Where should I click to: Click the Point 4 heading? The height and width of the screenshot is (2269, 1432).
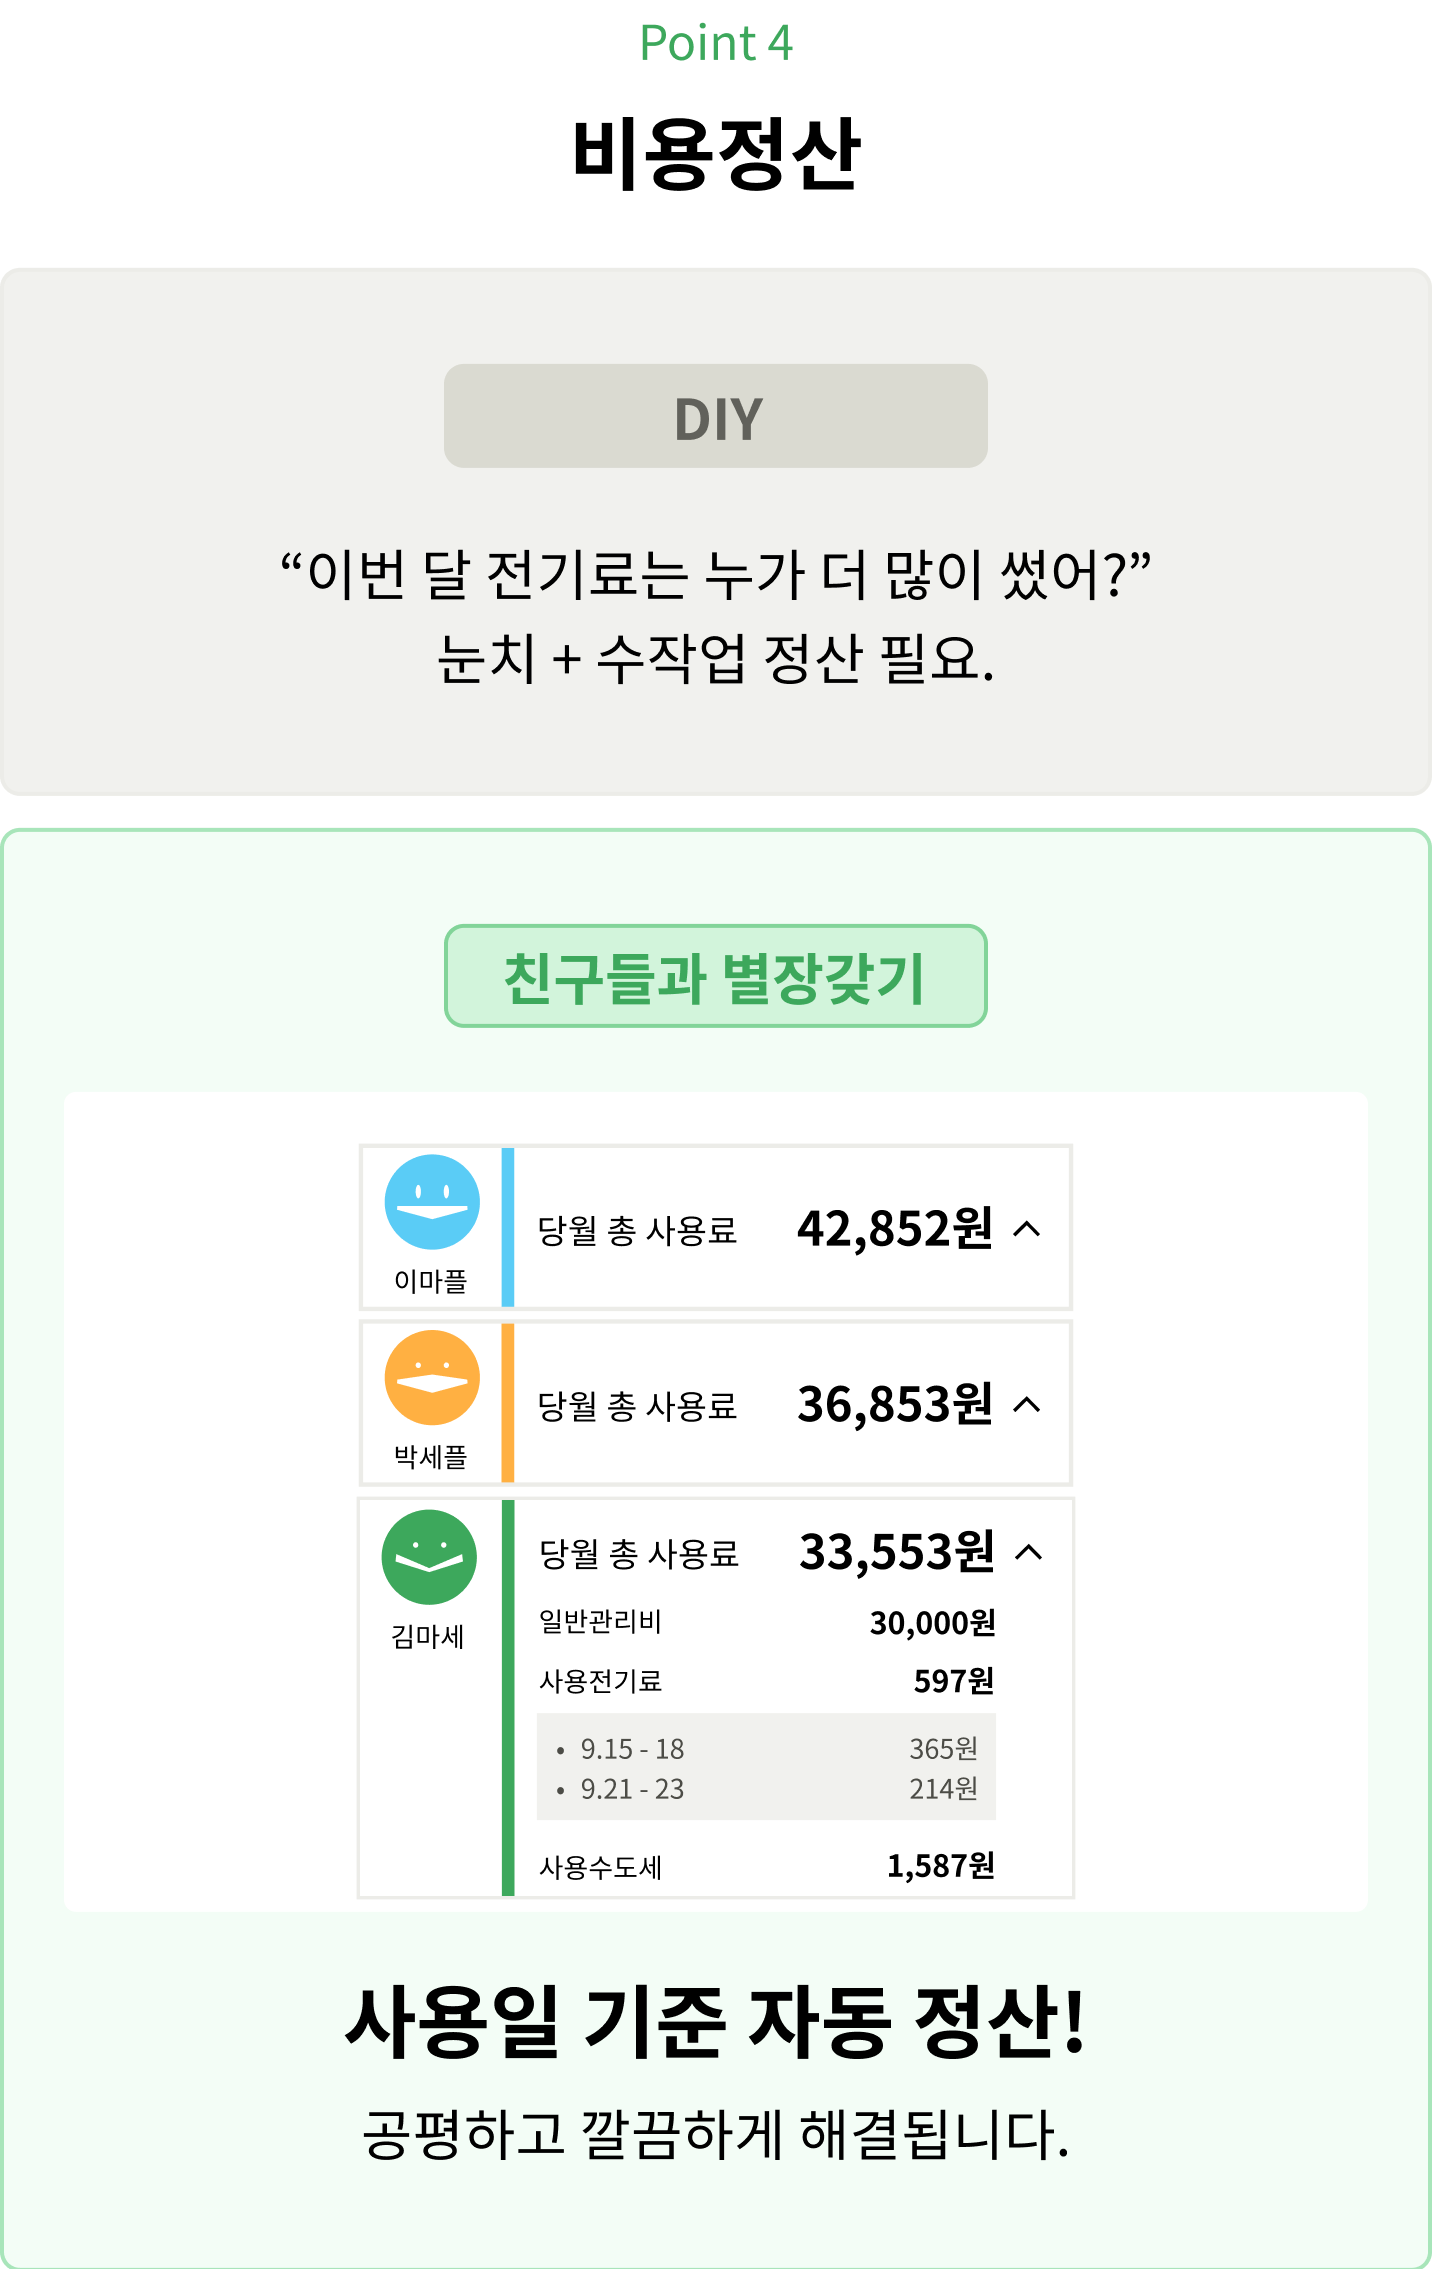coord(716,43)
